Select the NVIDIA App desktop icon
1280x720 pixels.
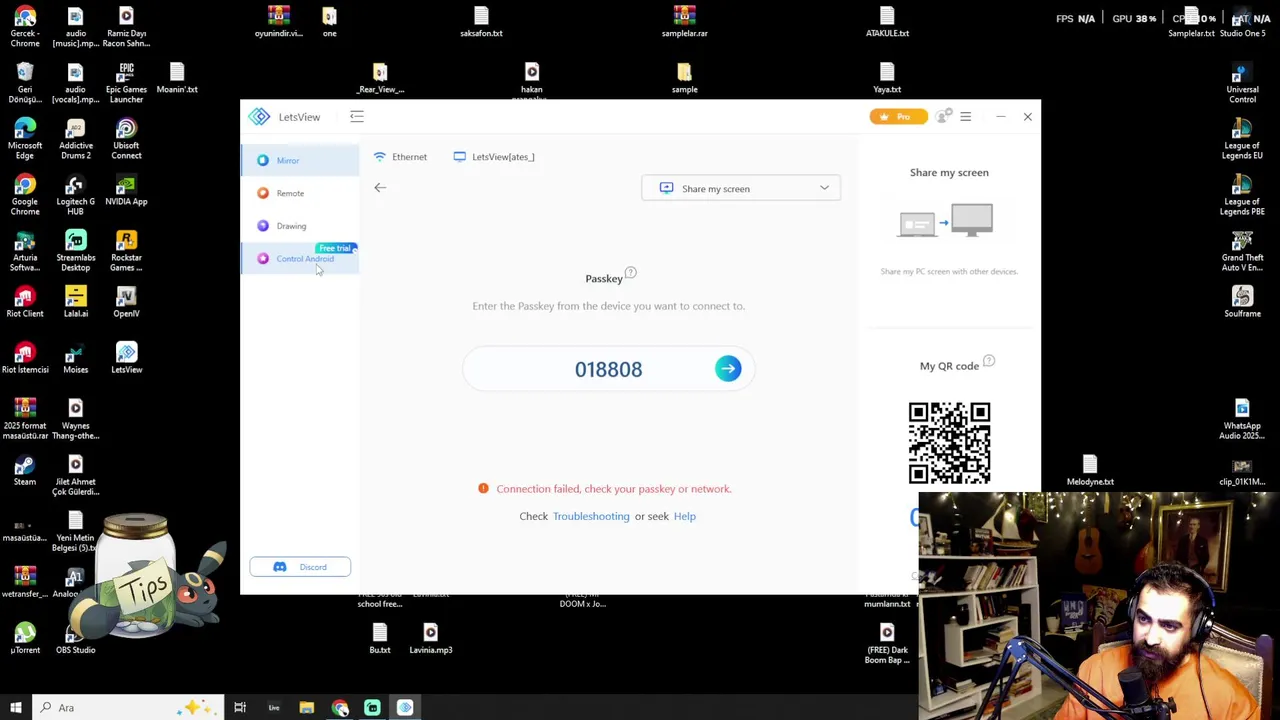tap(126, 188)
